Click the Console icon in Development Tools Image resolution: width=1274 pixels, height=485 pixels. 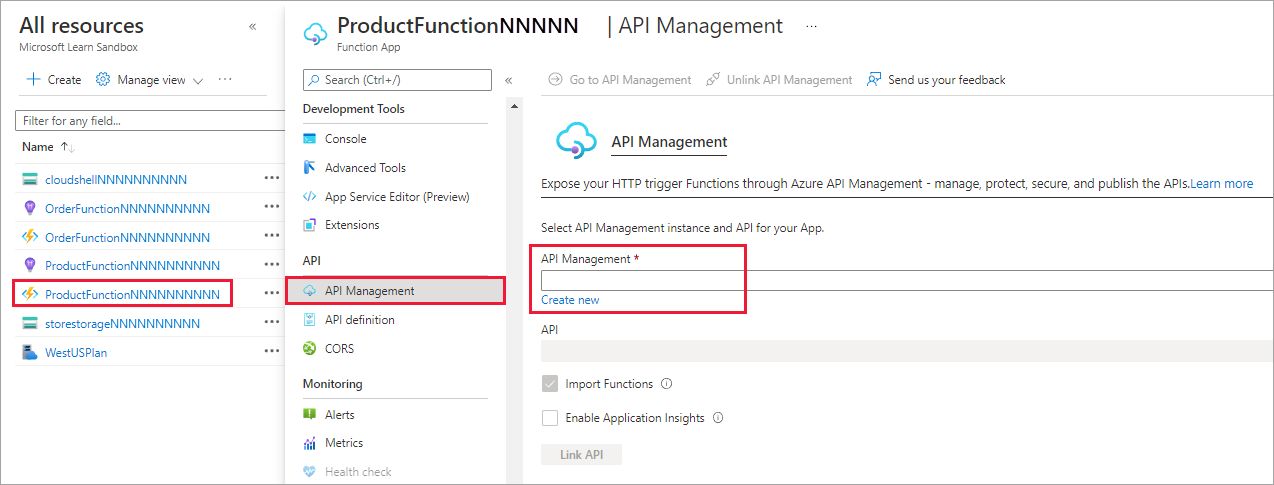310,139
